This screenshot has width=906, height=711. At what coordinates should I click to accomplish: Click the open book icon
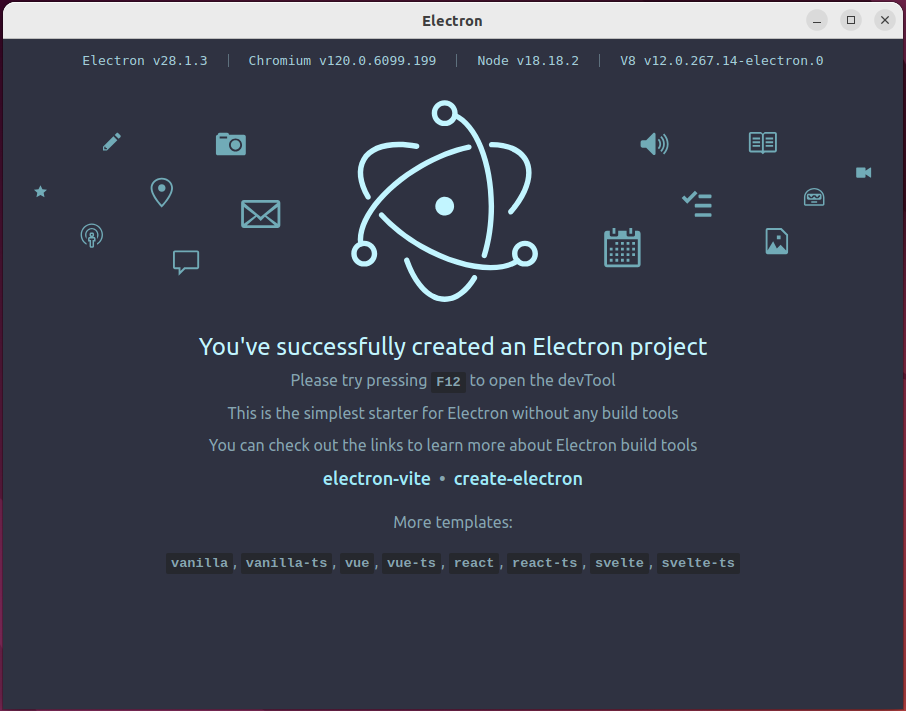tap(762, 143)
